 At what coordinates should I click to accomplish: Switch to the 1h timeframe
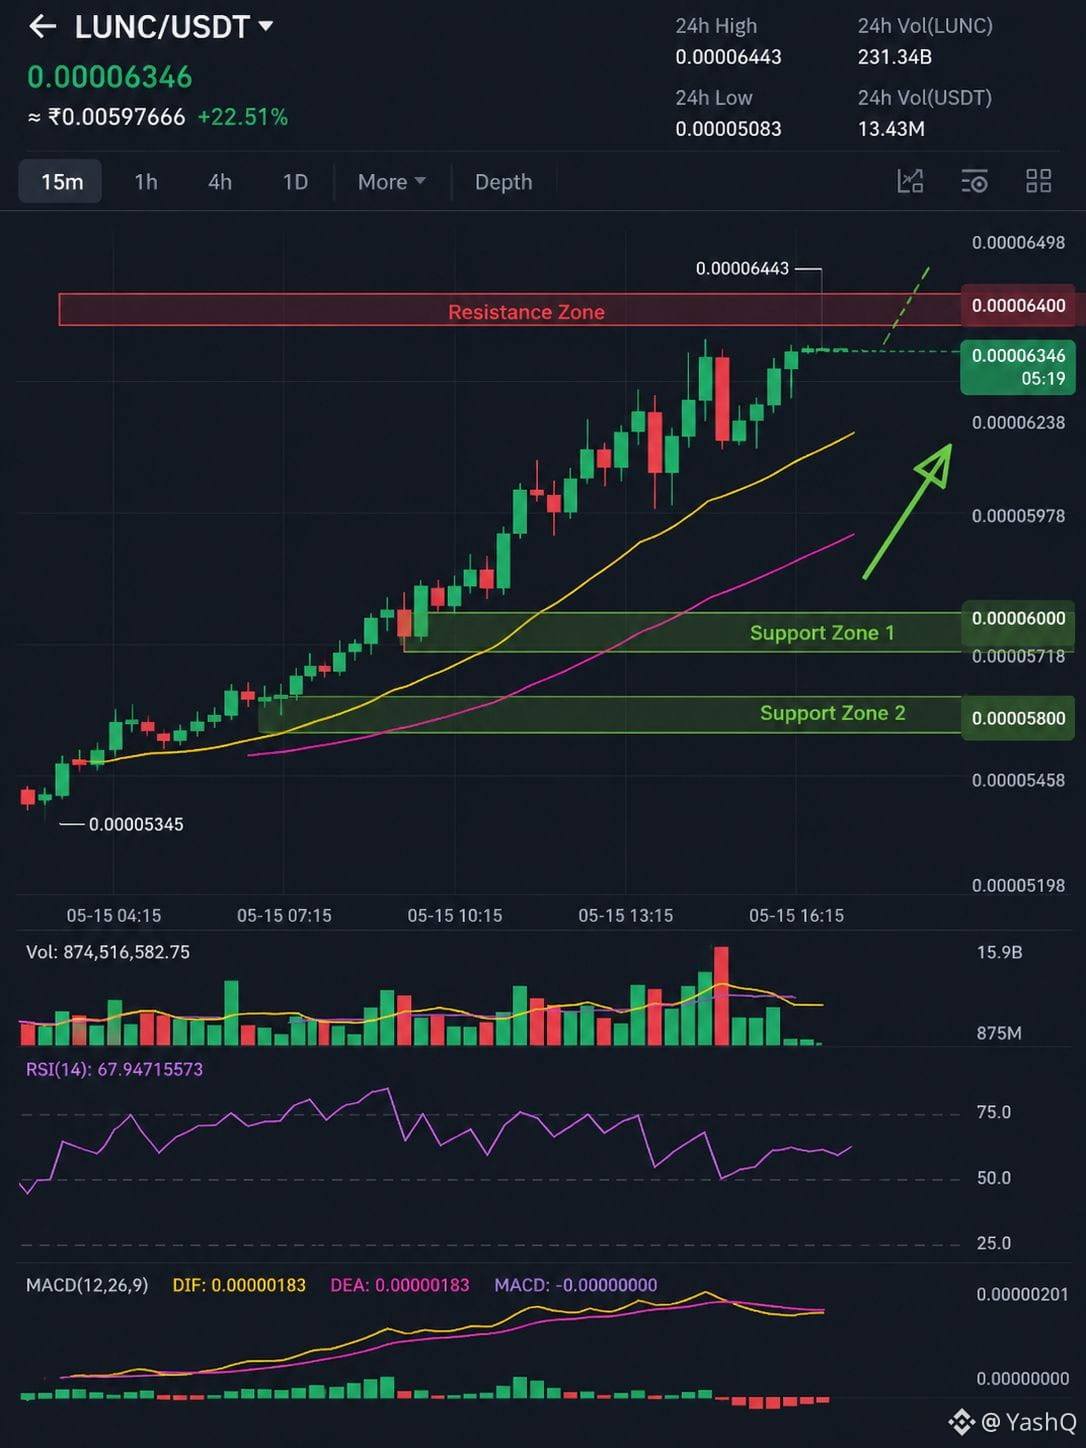[x=146, y=182]
